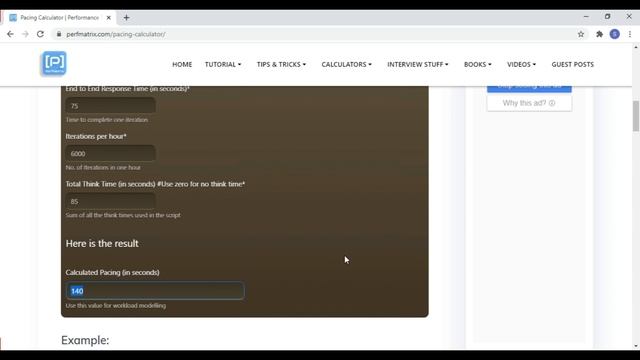Restore down the Chrome window
Image resolution: width=640 pixels, height=360 pixels.
[607, 17]
